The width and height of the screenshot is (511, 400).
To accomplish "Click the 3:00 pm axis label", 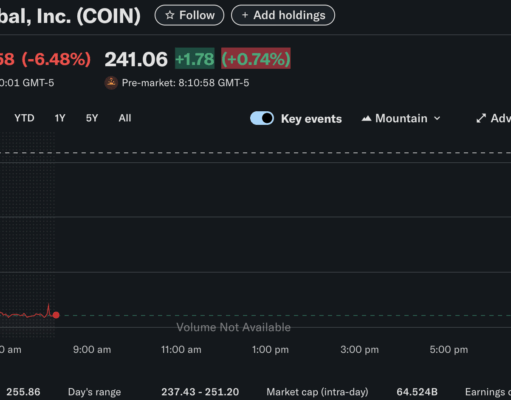I will (359, 350).
